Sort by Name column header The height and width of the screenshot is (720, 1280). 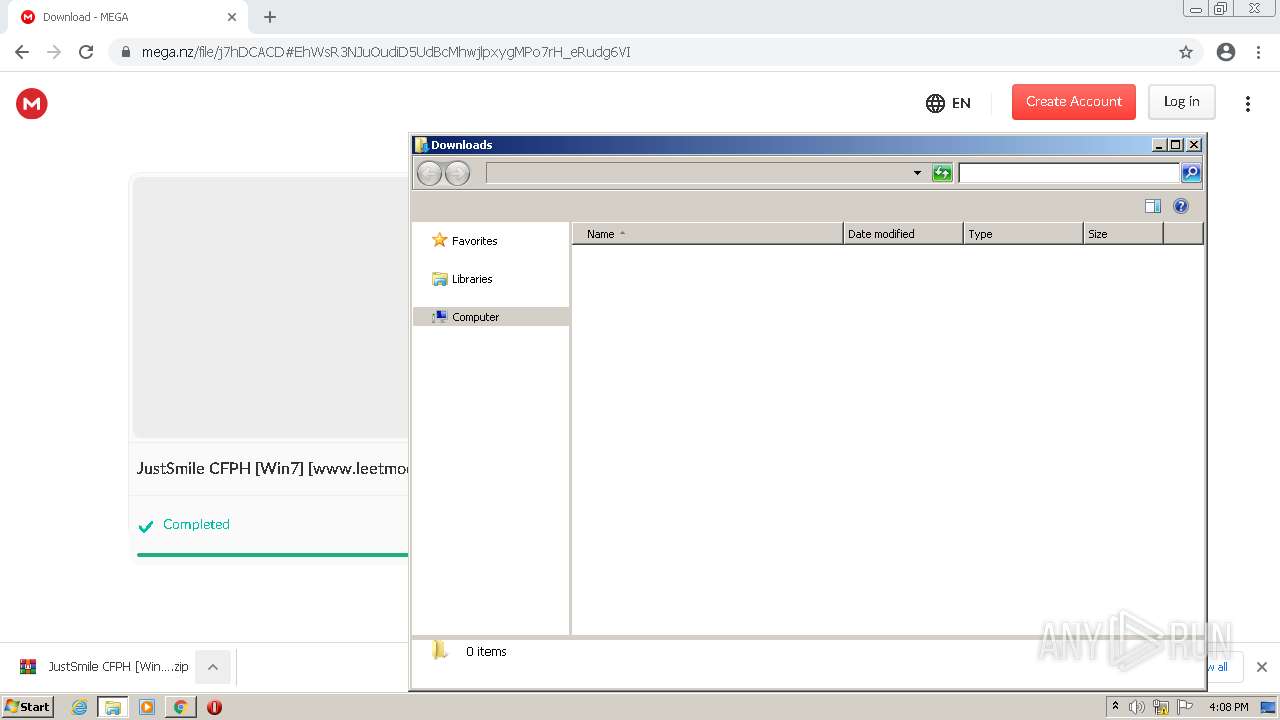[708, 234]
